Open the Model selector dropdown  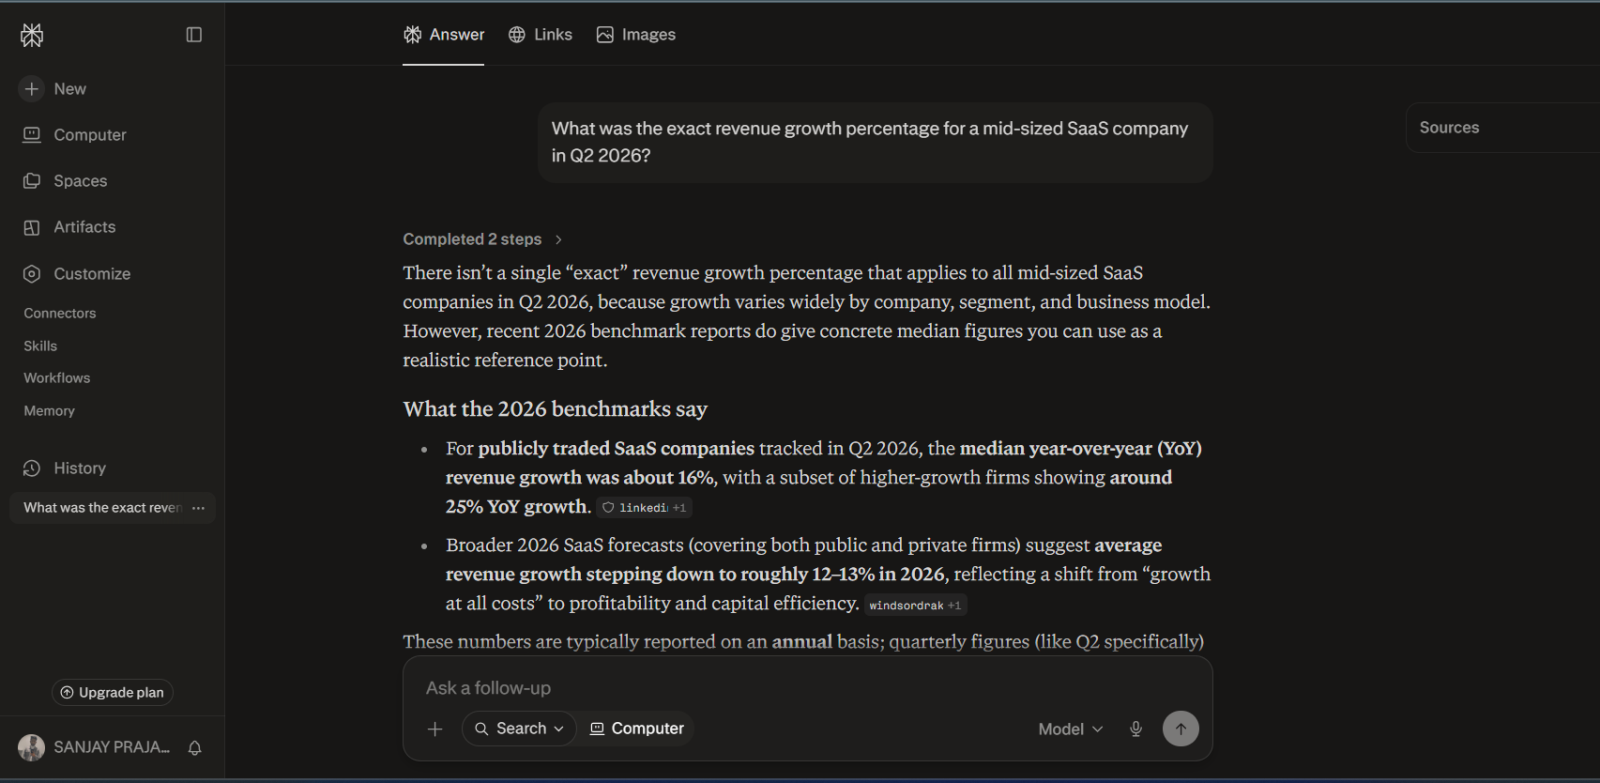click(1070, 729)
